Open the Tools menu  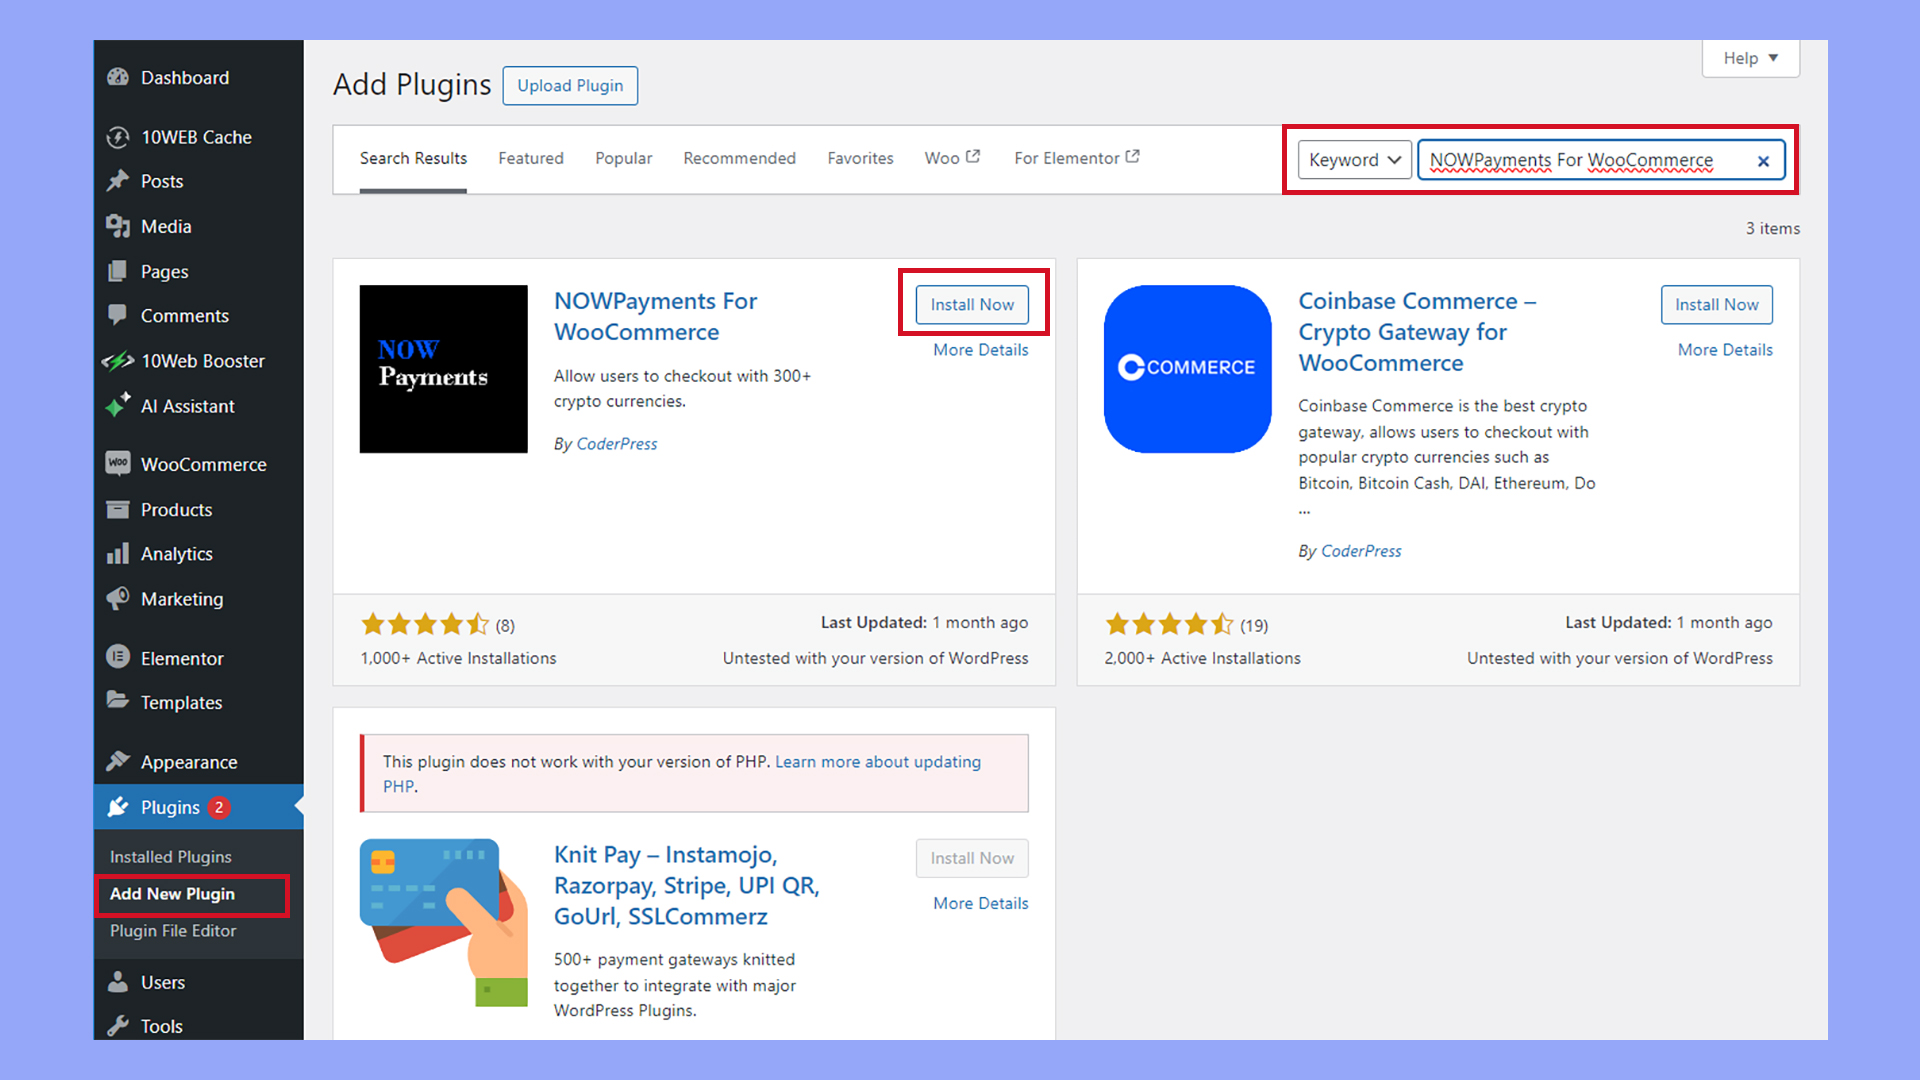161,1025
